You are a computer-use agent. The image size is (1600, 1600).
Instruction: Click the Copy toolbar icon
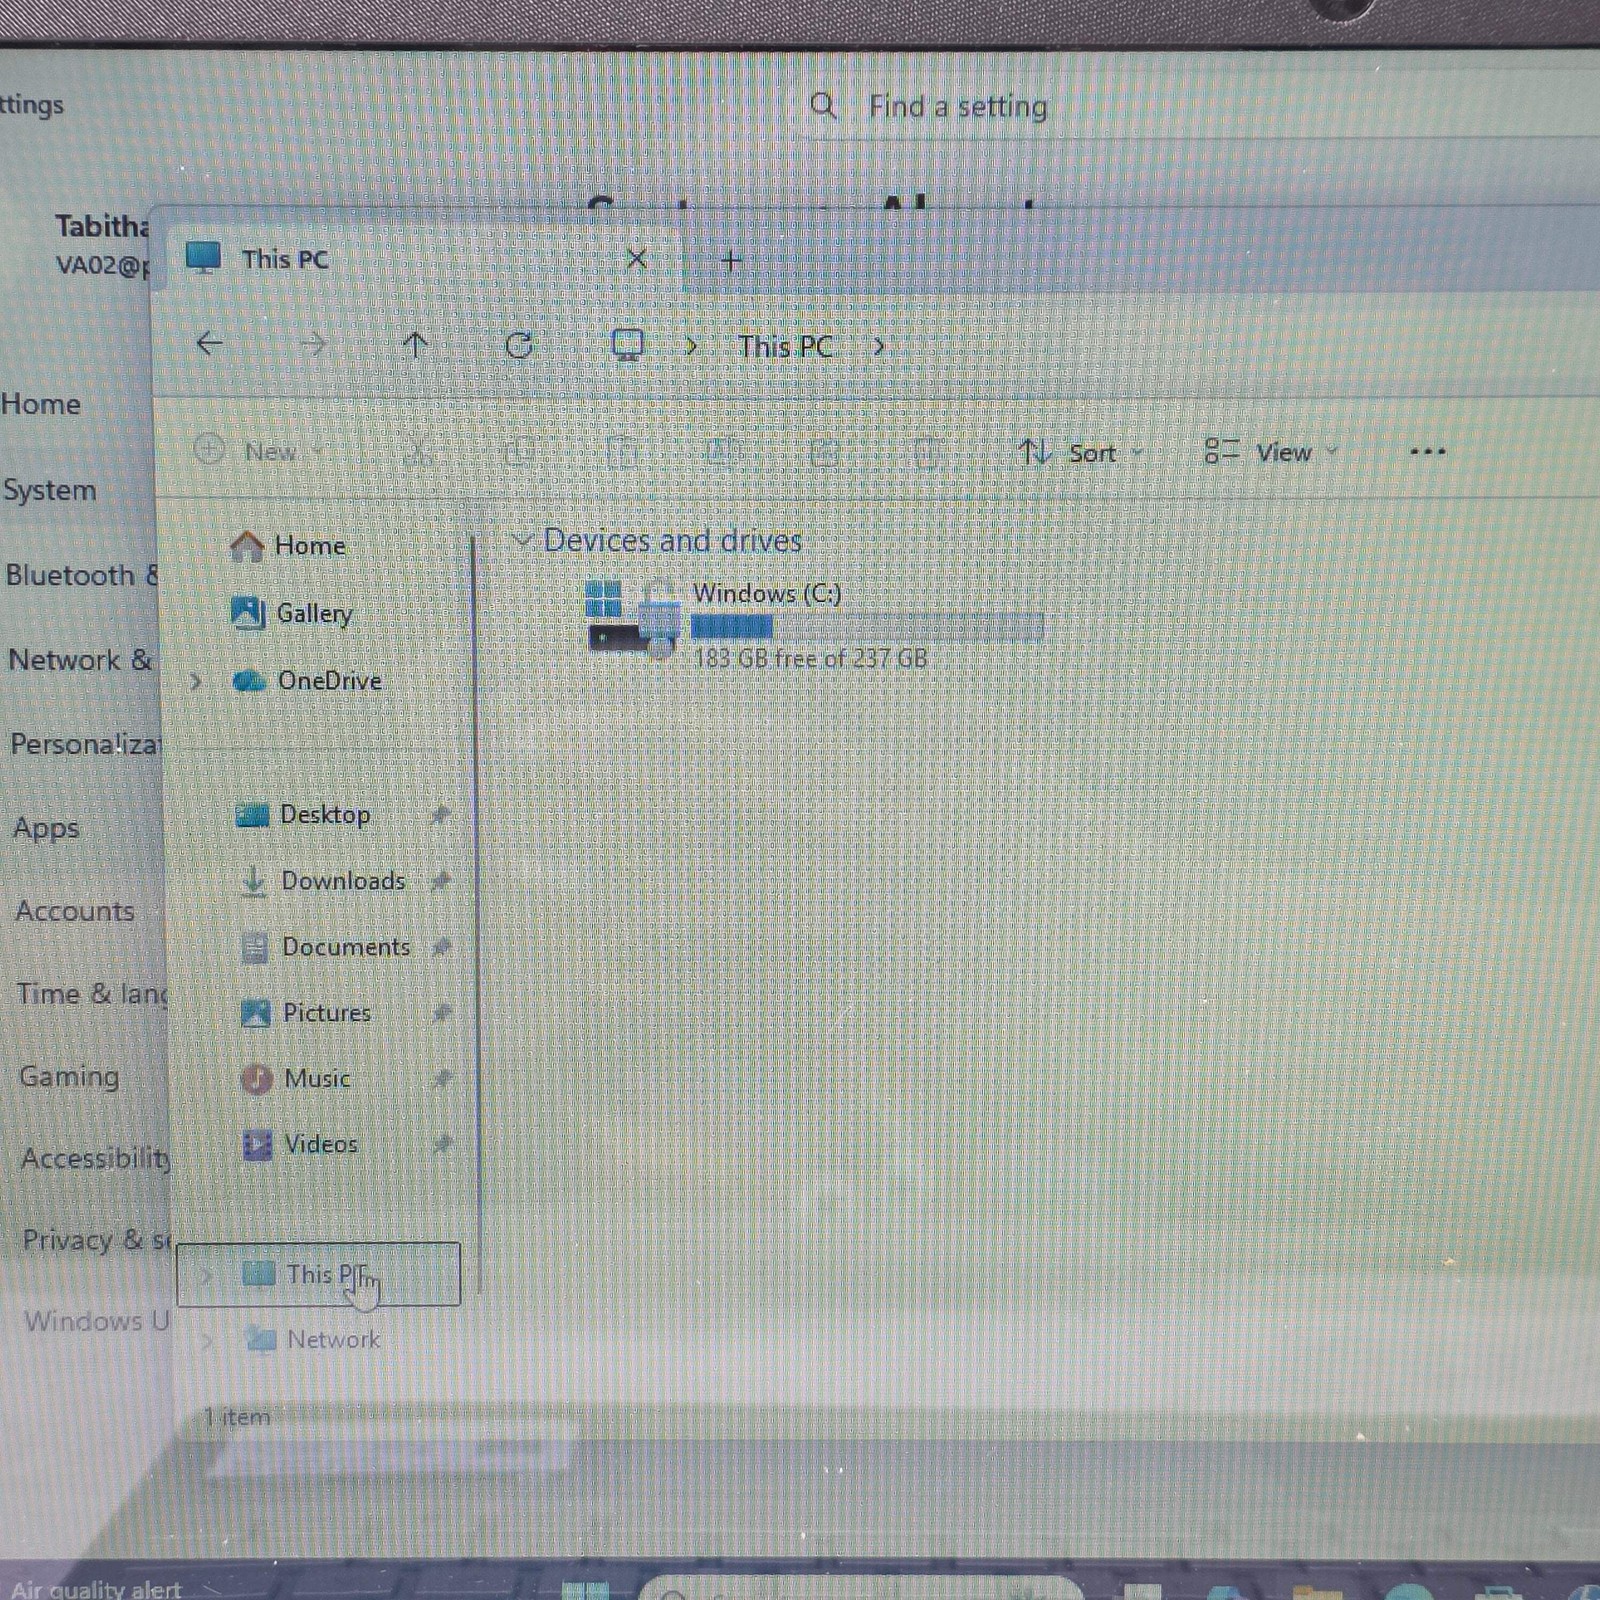pos(519,452)
